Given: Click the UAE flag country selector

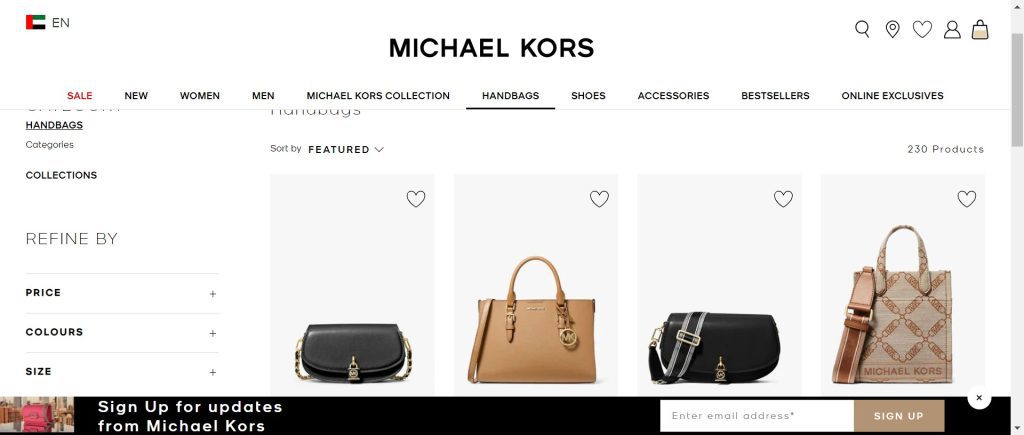Looking at the screenshot, I should coord(35,22).
